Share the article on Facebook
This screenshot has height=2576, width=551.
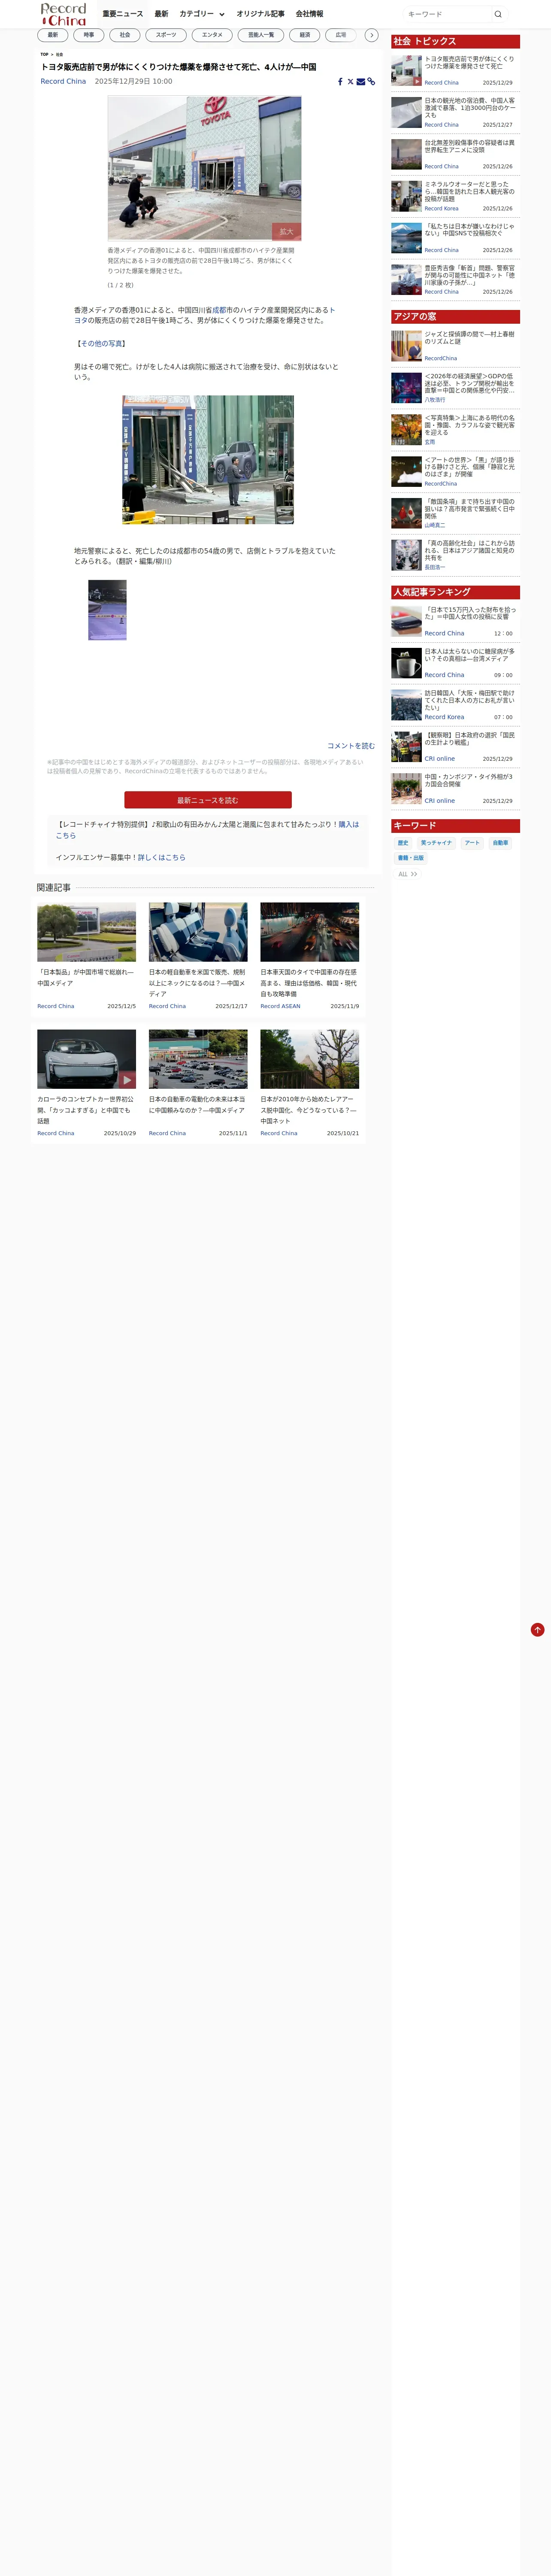coord(340,82)
